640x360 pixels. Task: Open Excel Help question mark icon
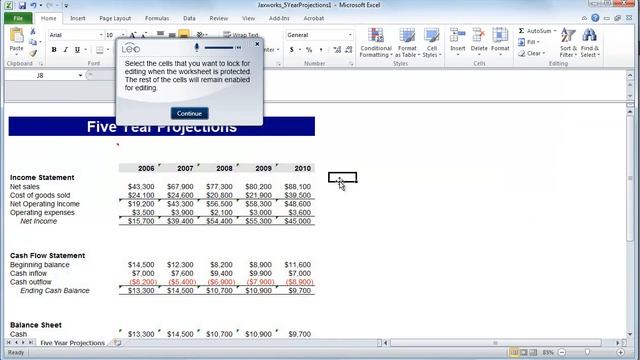point(595,18)
